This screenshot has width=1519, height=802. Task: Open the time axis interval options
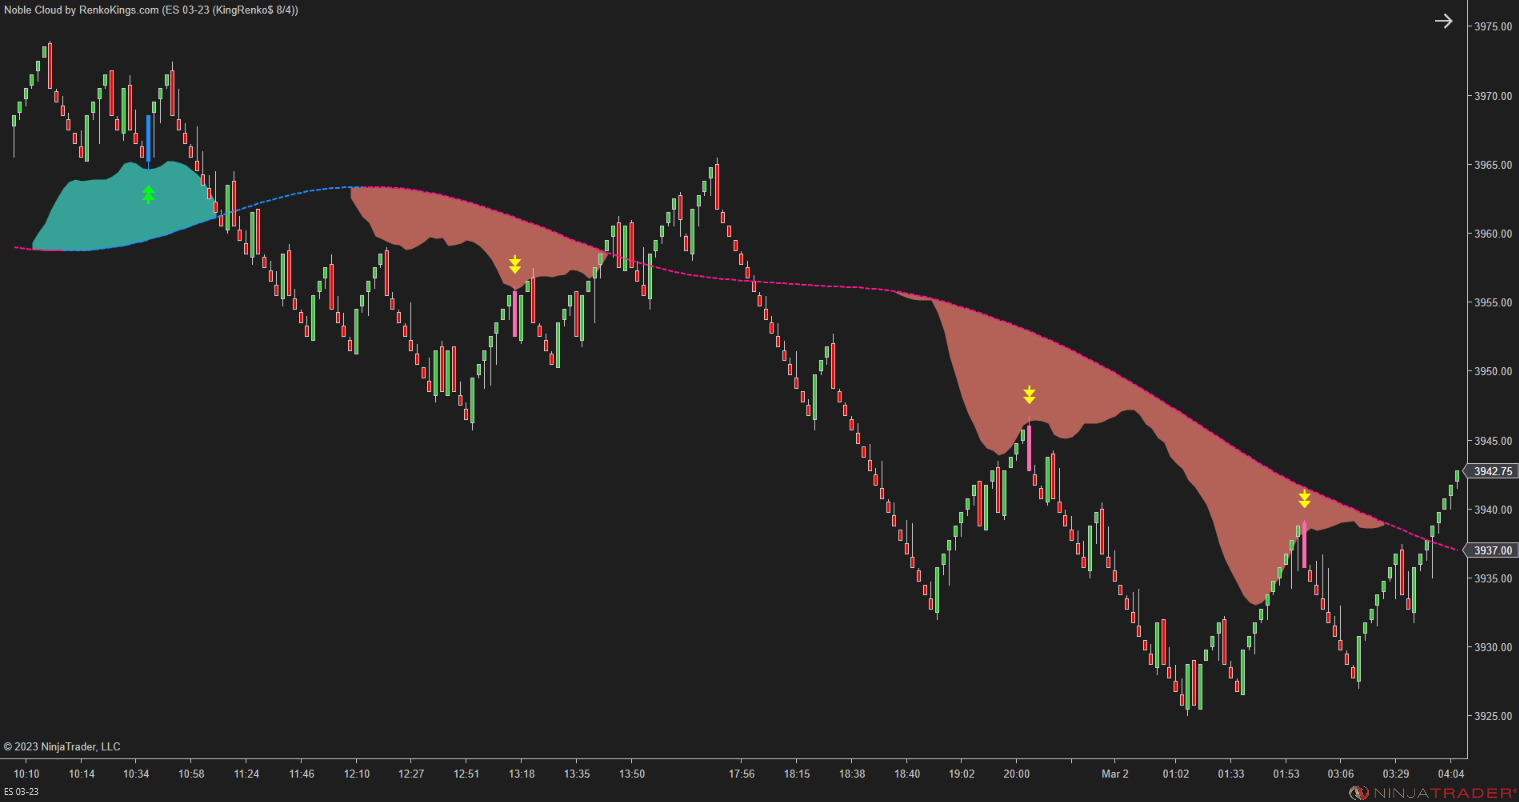(x=700, y=773)
